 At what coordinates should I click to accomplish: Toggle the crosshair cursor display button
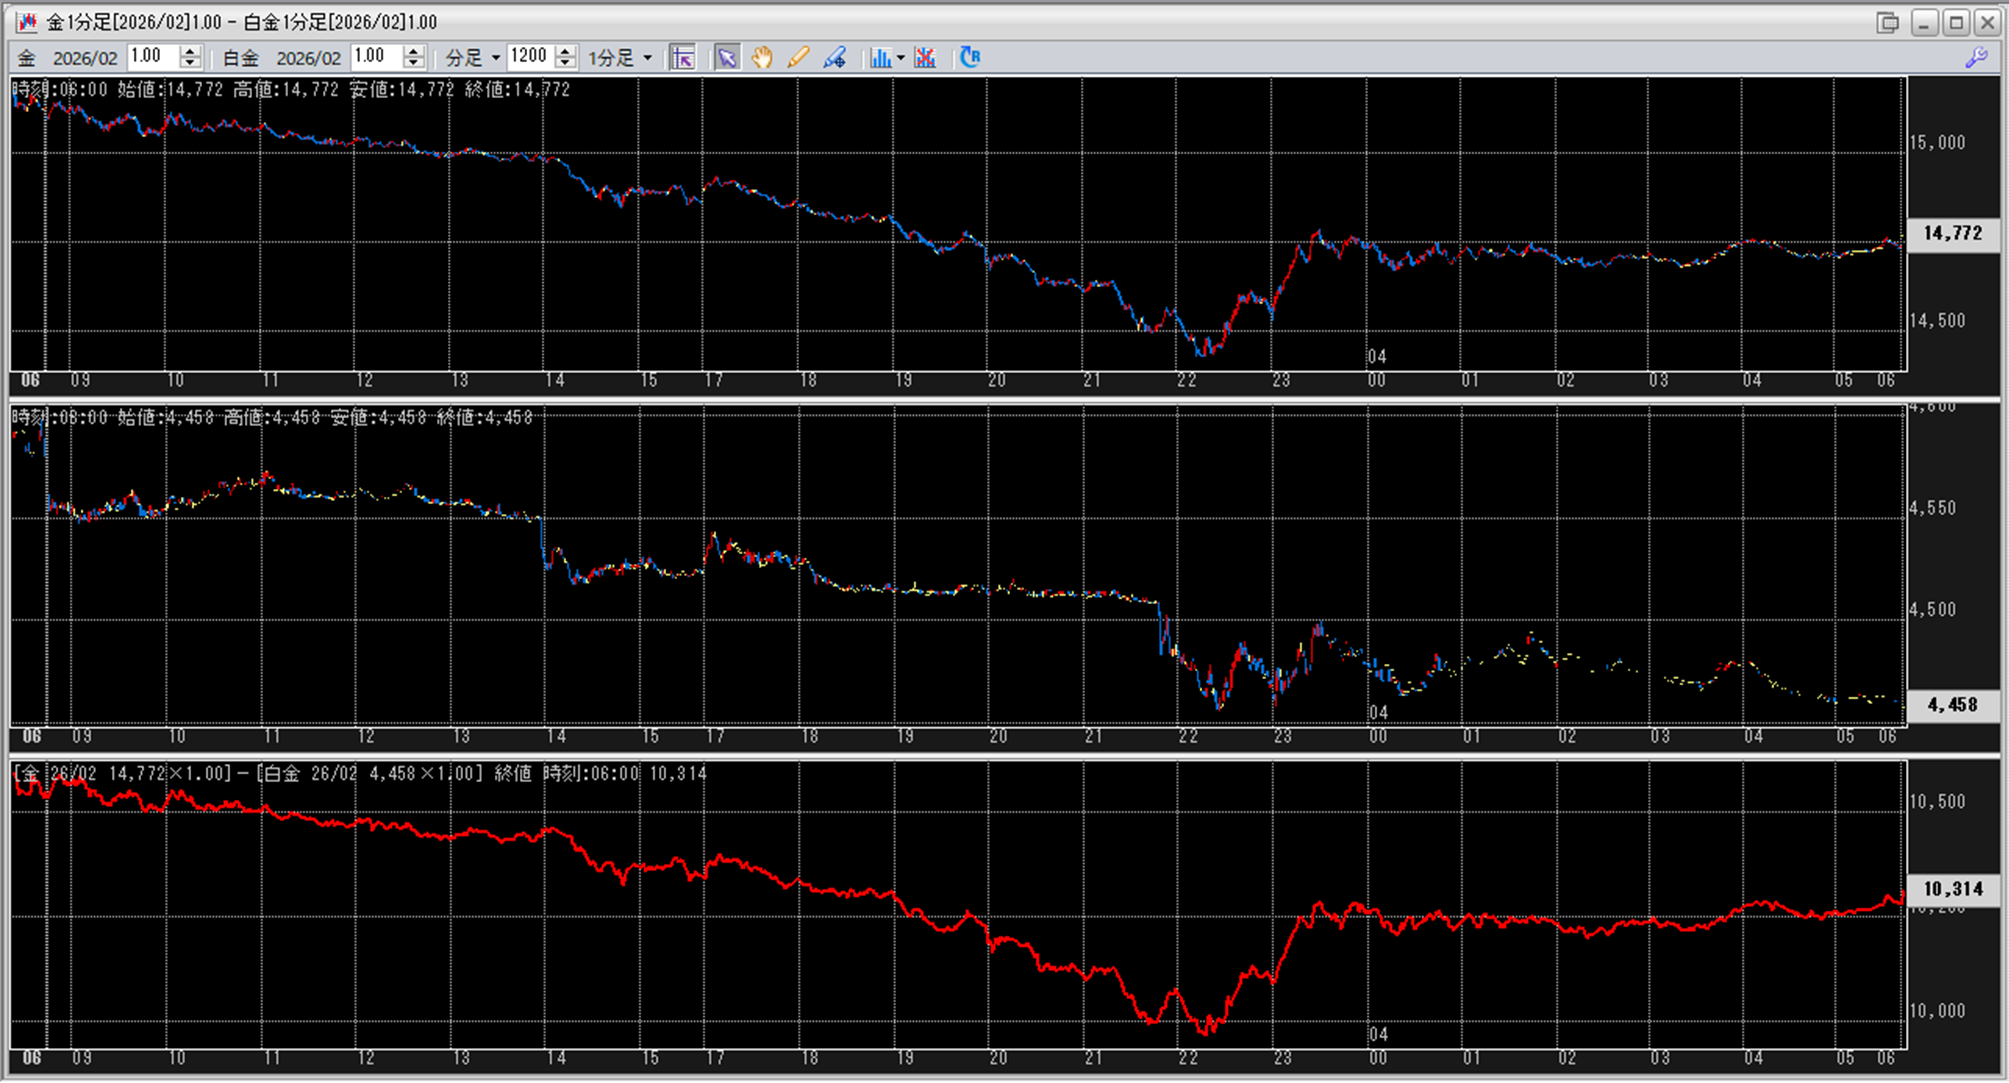683,58
